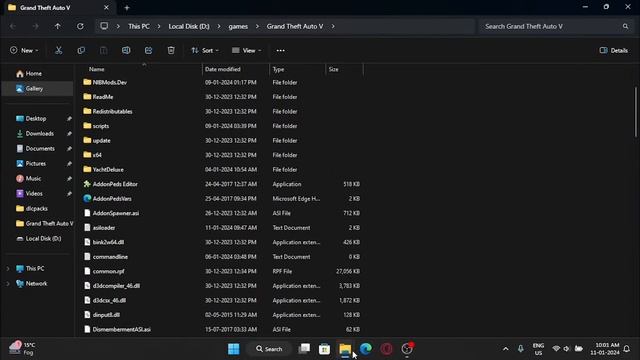This screenshot has height=360, width=640.
Task: Refresh the current folder
Action: coord(80,26)
